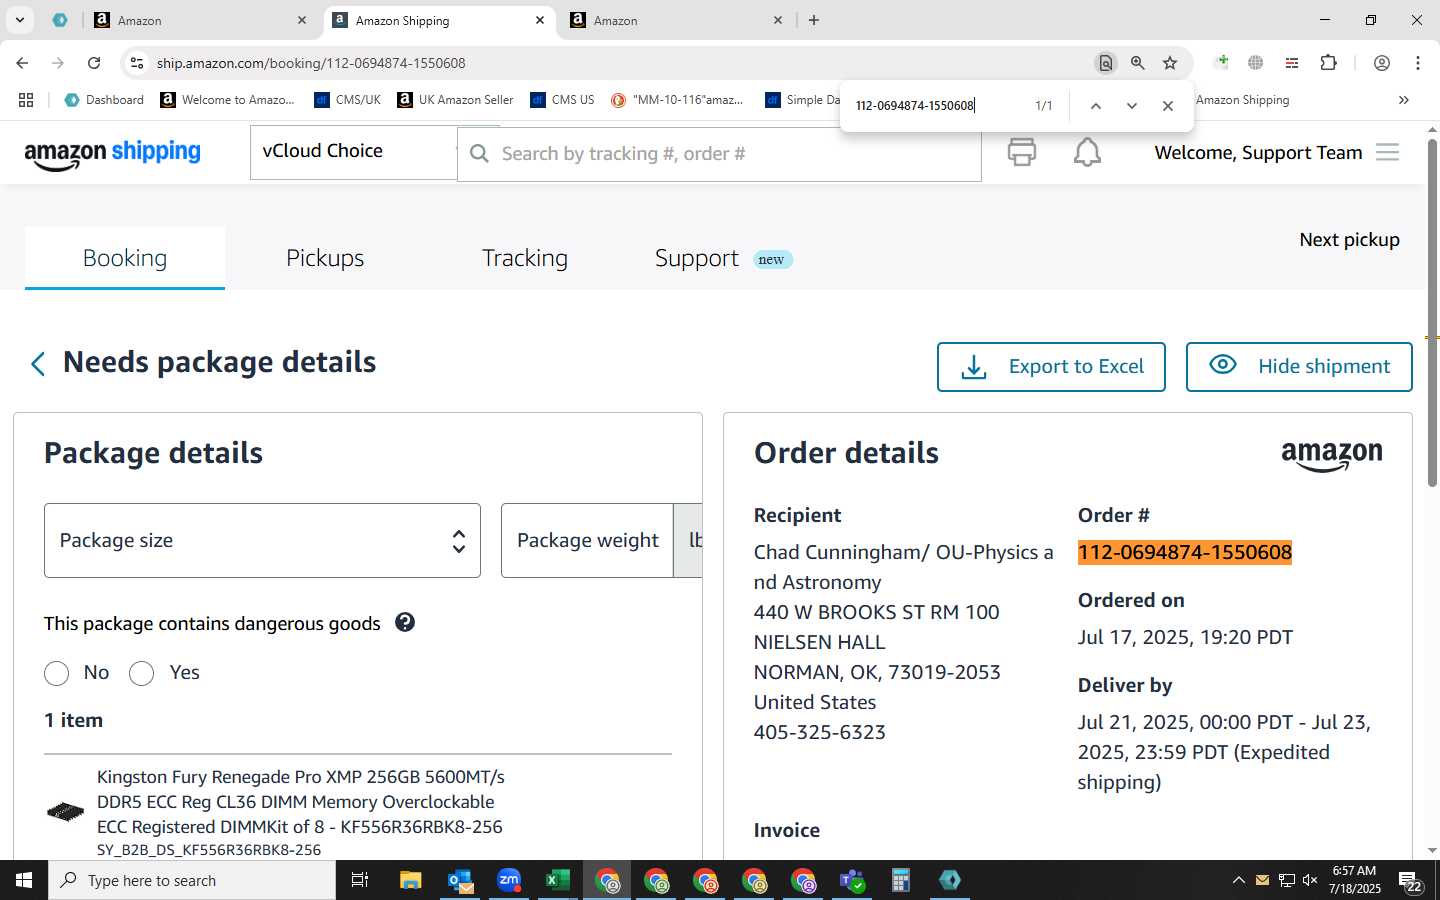
Task: Open the bookmarks apps grid icon
Action: [x=26, y=100]
